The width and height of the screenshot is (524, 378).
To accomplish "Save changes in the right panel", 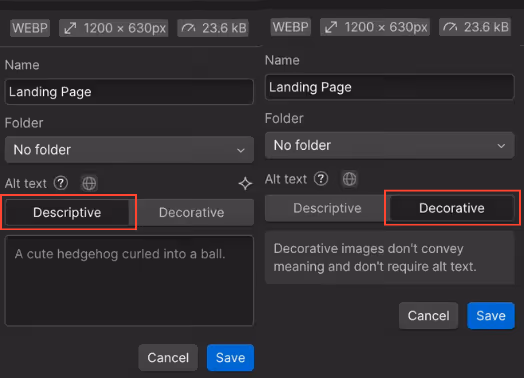I will (491, 316).
